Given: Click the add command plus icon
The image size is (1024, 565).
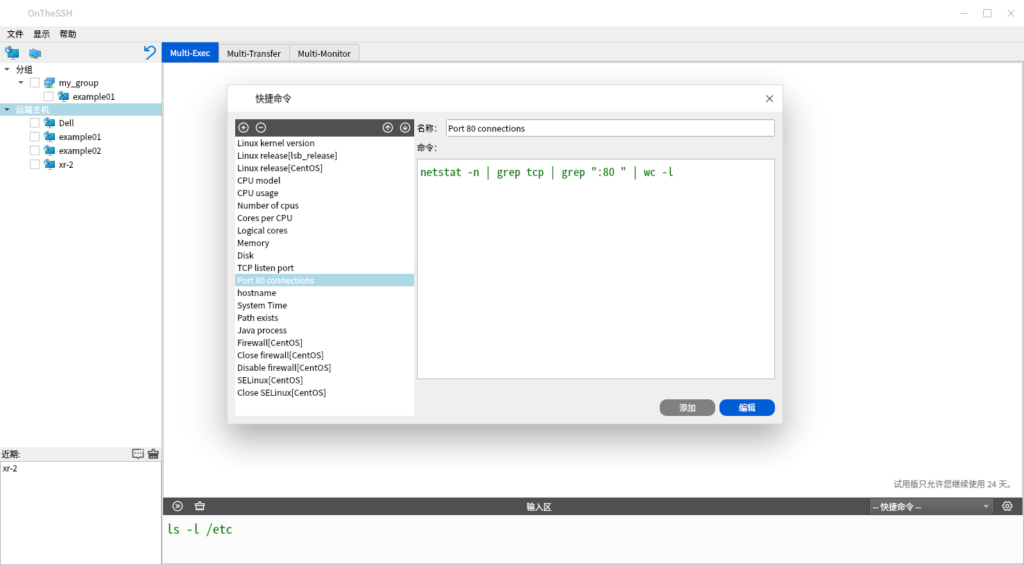Looking at the screenshot, I should 243,128.
